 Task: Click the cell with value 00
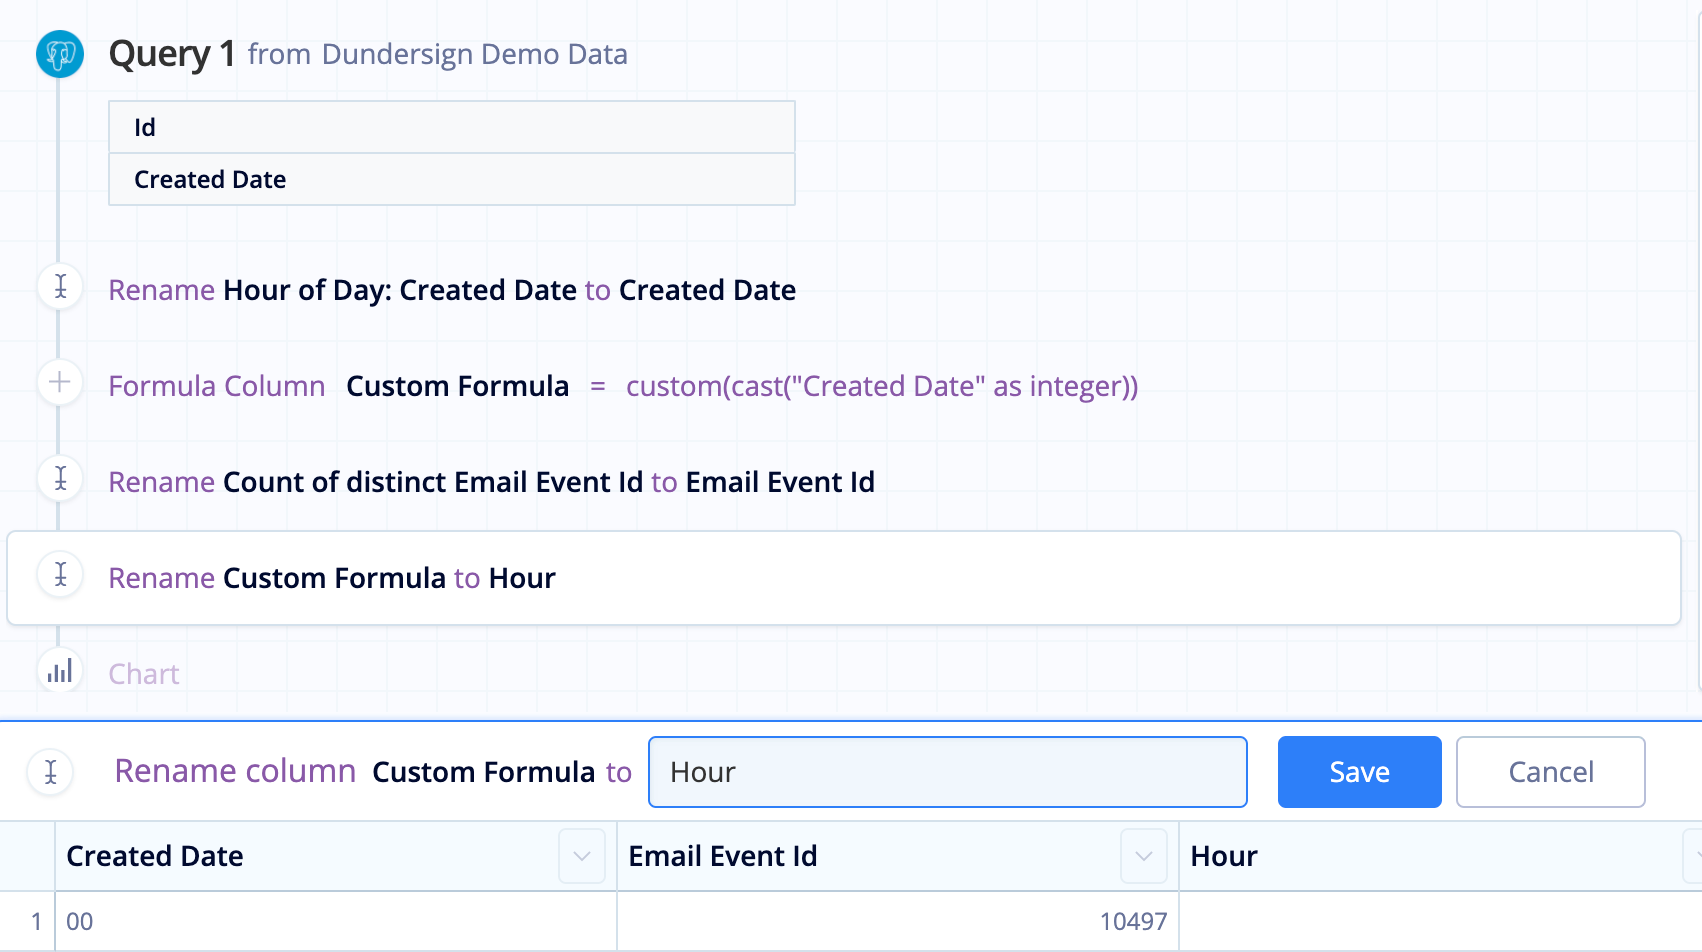point(336,921)
